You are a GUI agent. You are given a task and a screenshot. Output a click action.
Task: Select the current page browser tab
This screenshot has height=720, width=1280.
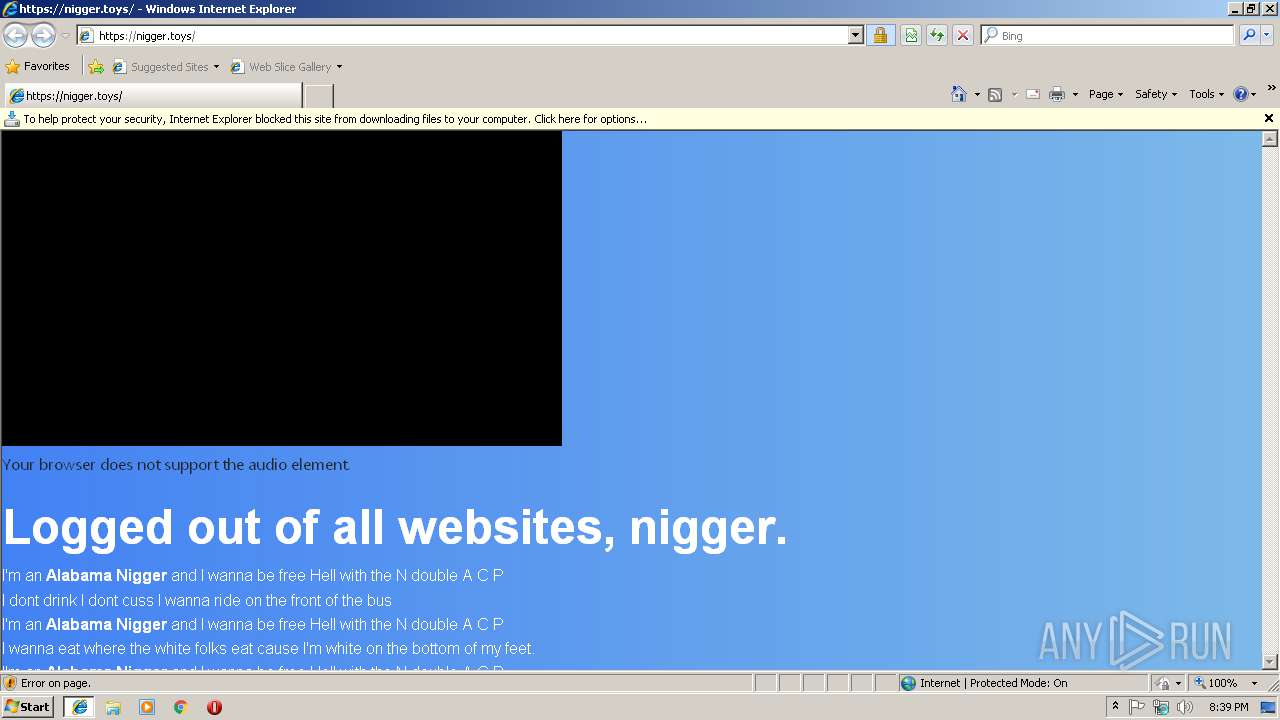pos(153,96)
